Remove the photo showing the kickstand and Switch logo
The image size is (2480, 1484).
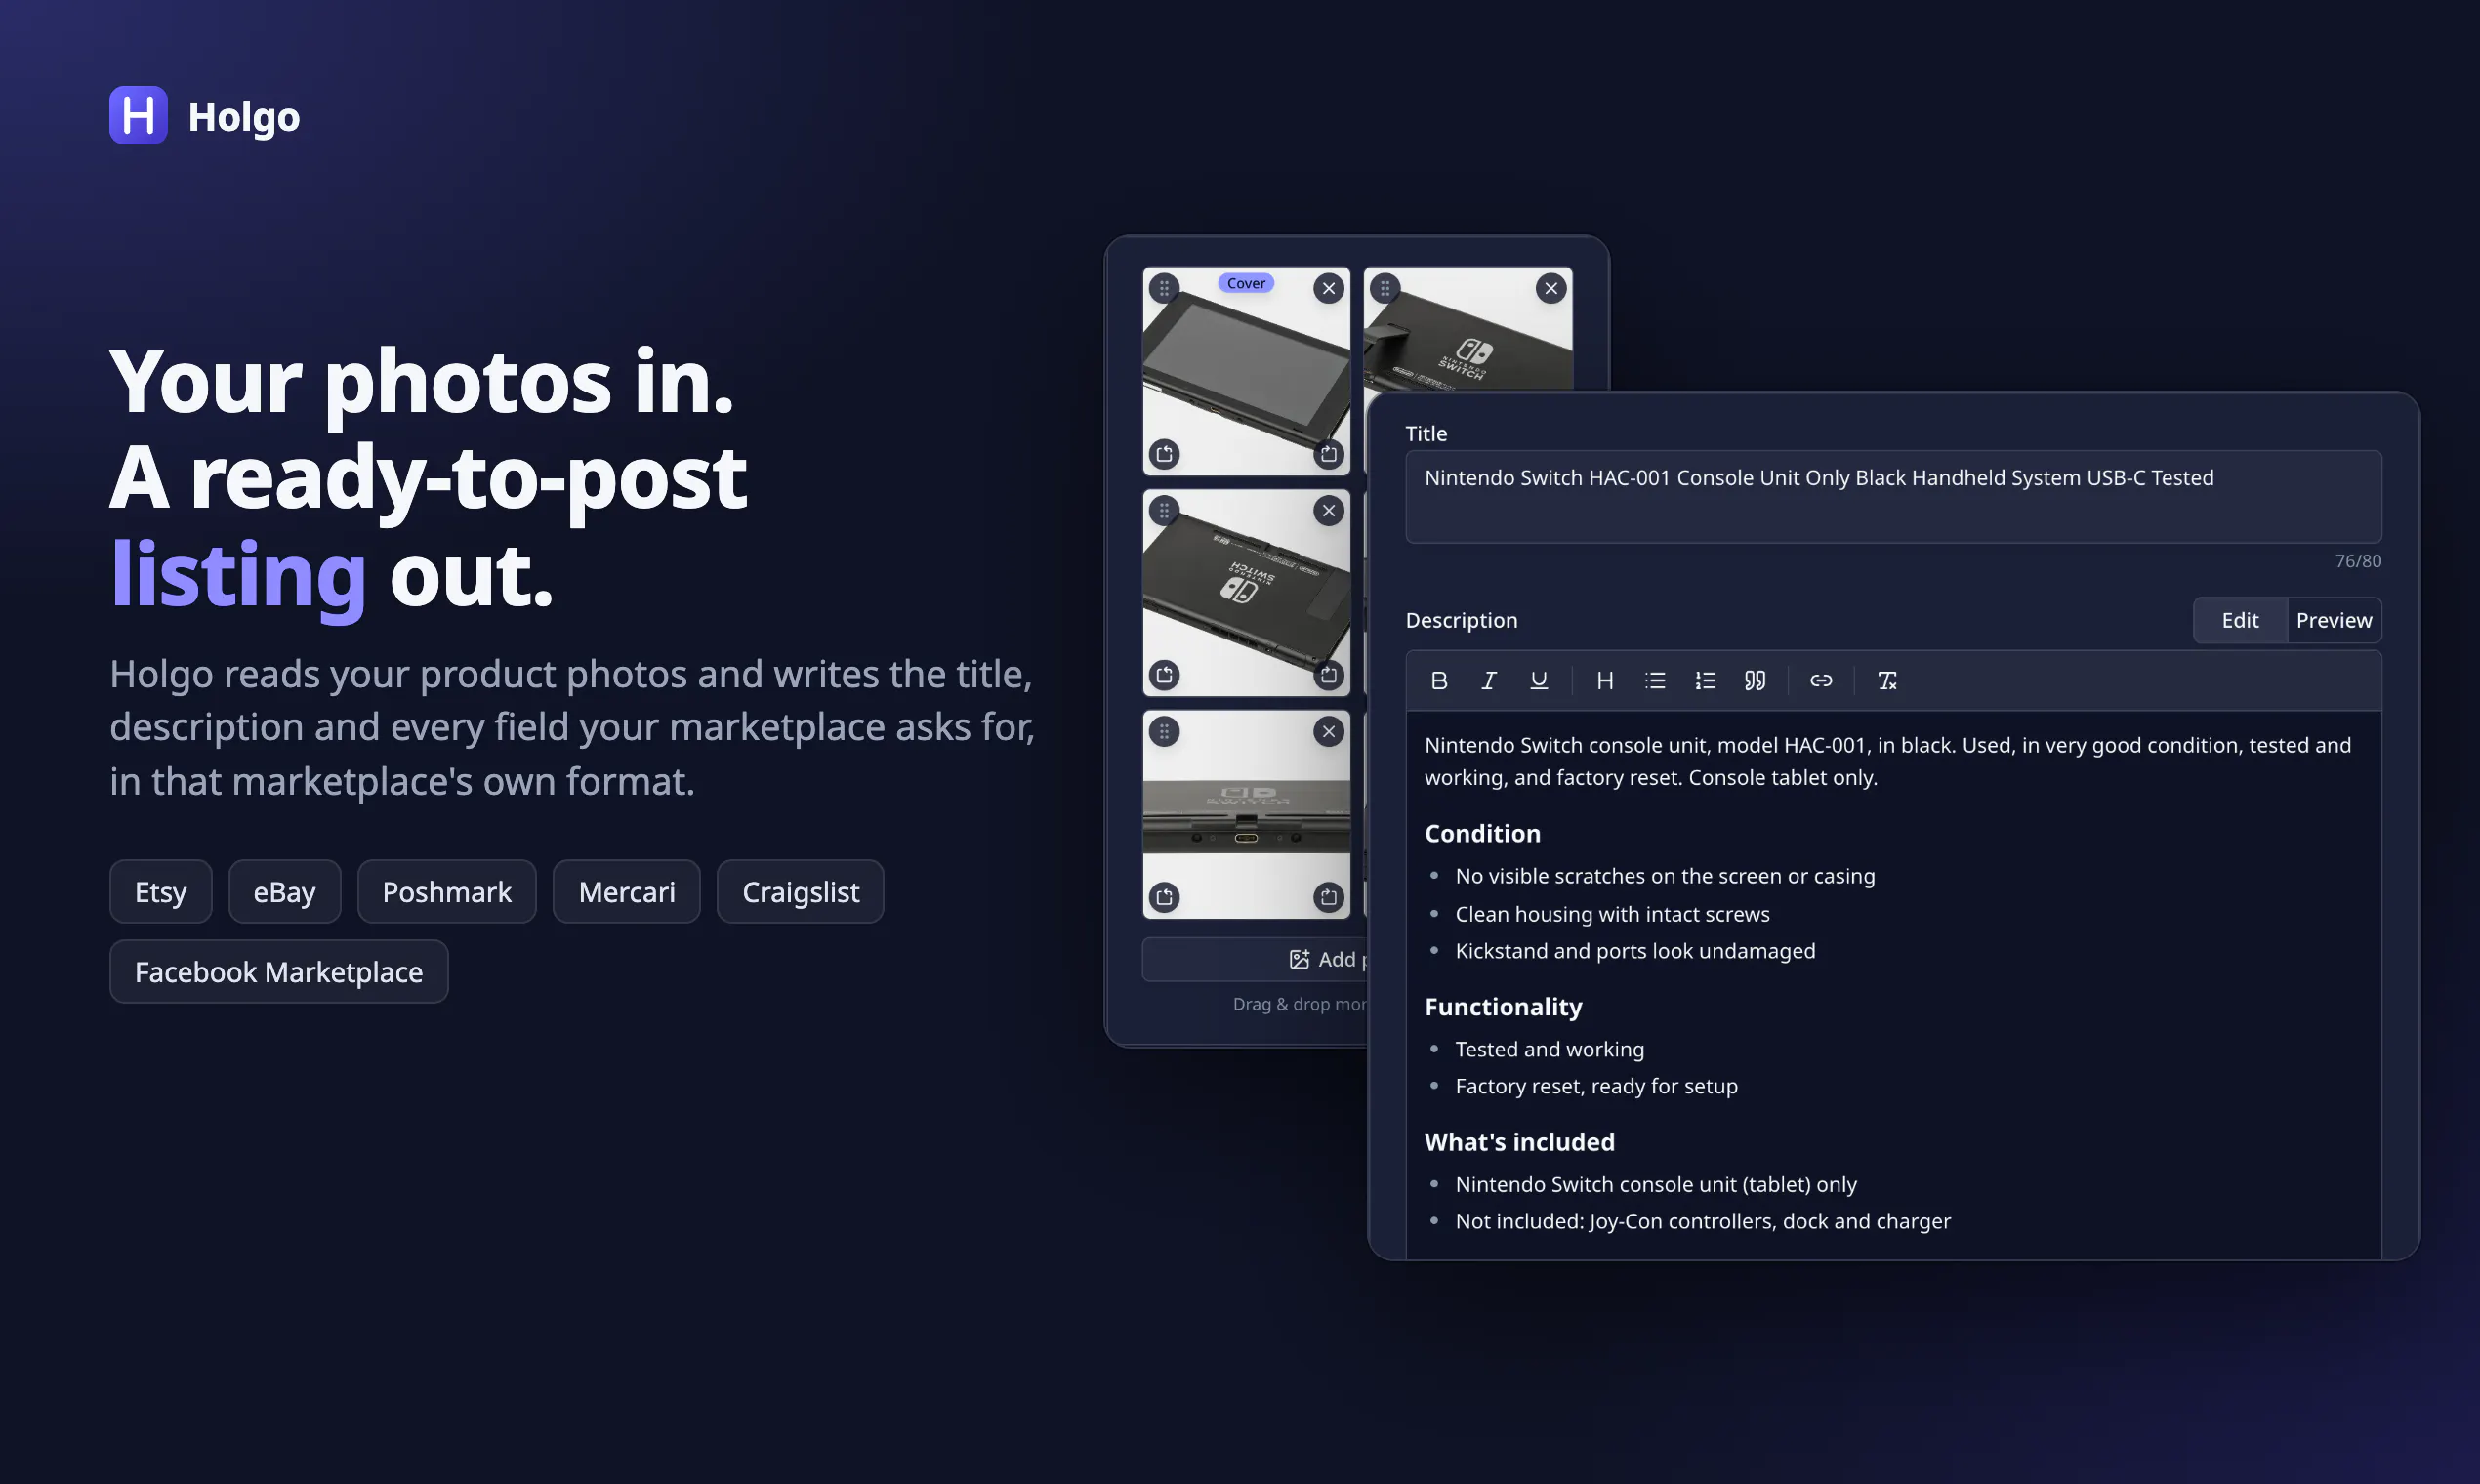pos(1551,289)
